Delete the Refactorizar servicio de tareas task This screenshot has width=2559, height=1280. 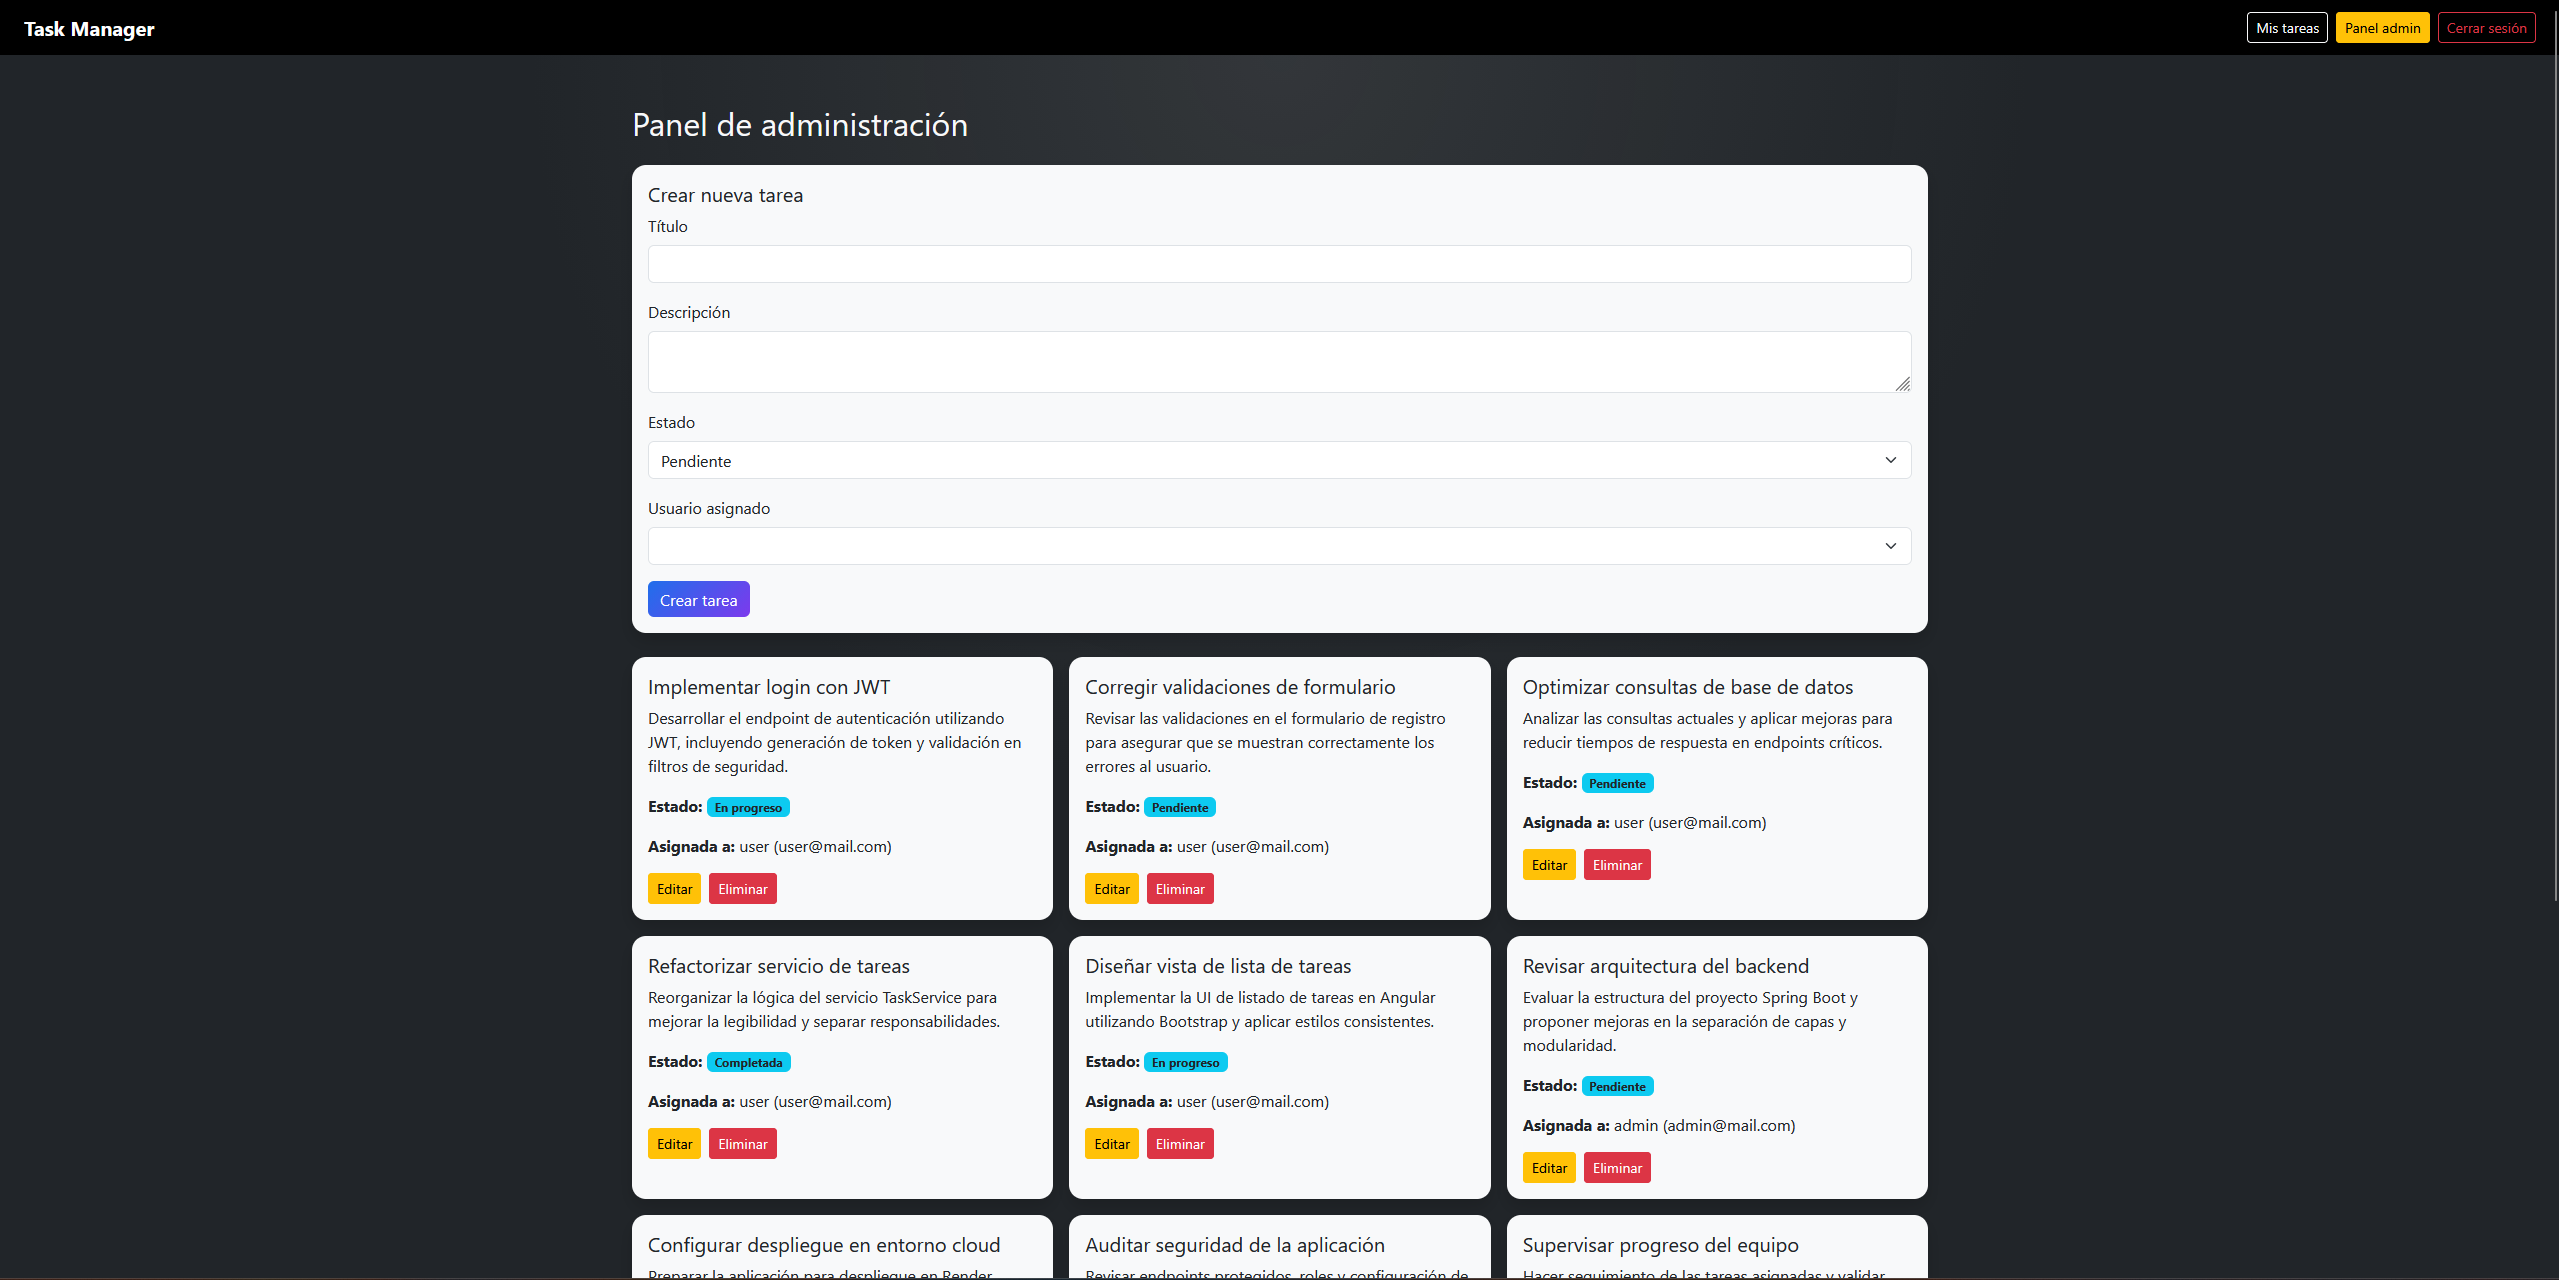pyautogui.click(x=743, y=1144)
